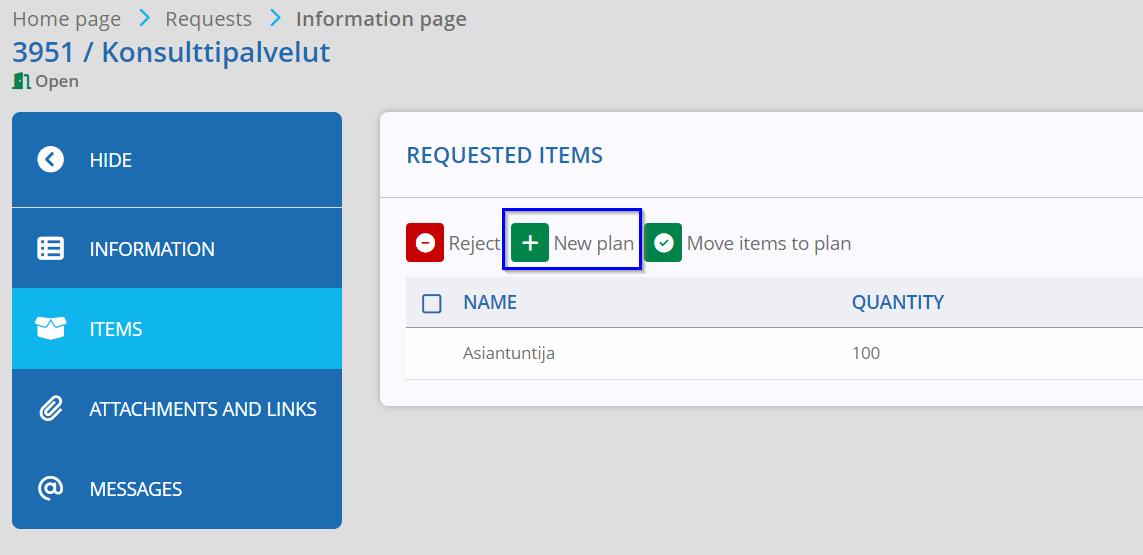Sort by the QUANTITY column header
The height and width of the screenshot is (555, 1143).
click(897, 302)
